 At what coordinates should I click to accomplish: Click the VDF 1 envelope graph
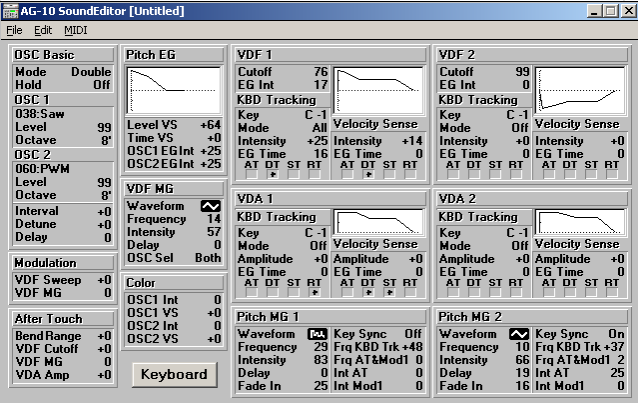click(378, 90)
